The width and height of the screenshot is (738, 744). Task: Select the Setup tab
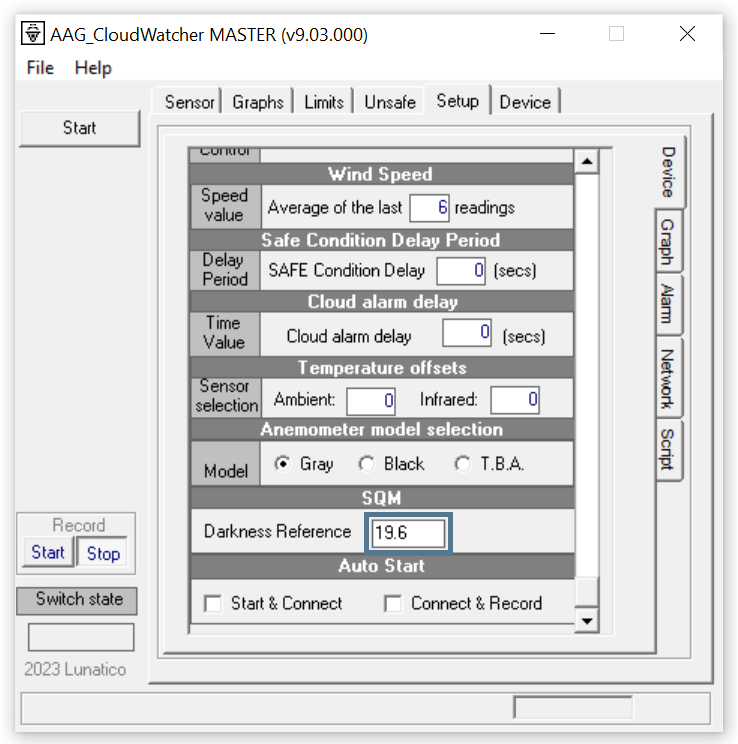point(458,101)
